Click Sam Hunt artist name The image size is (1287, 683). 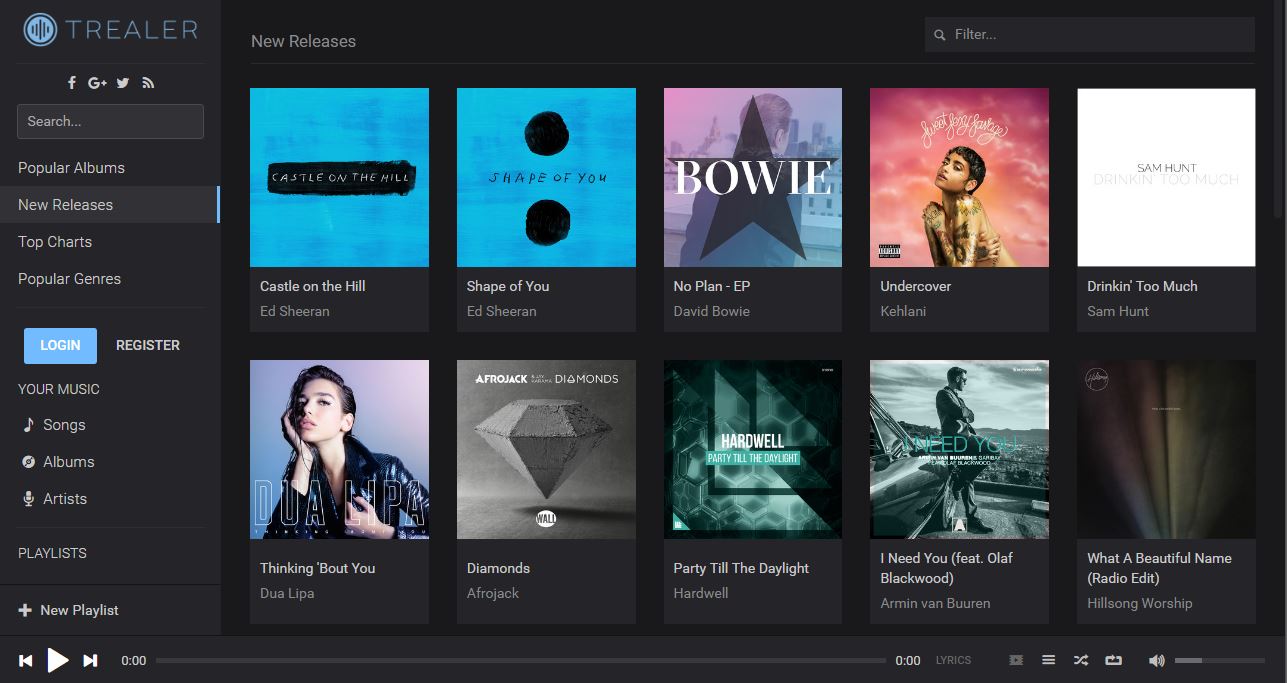pyautogui.click(x=1118, y=311)
